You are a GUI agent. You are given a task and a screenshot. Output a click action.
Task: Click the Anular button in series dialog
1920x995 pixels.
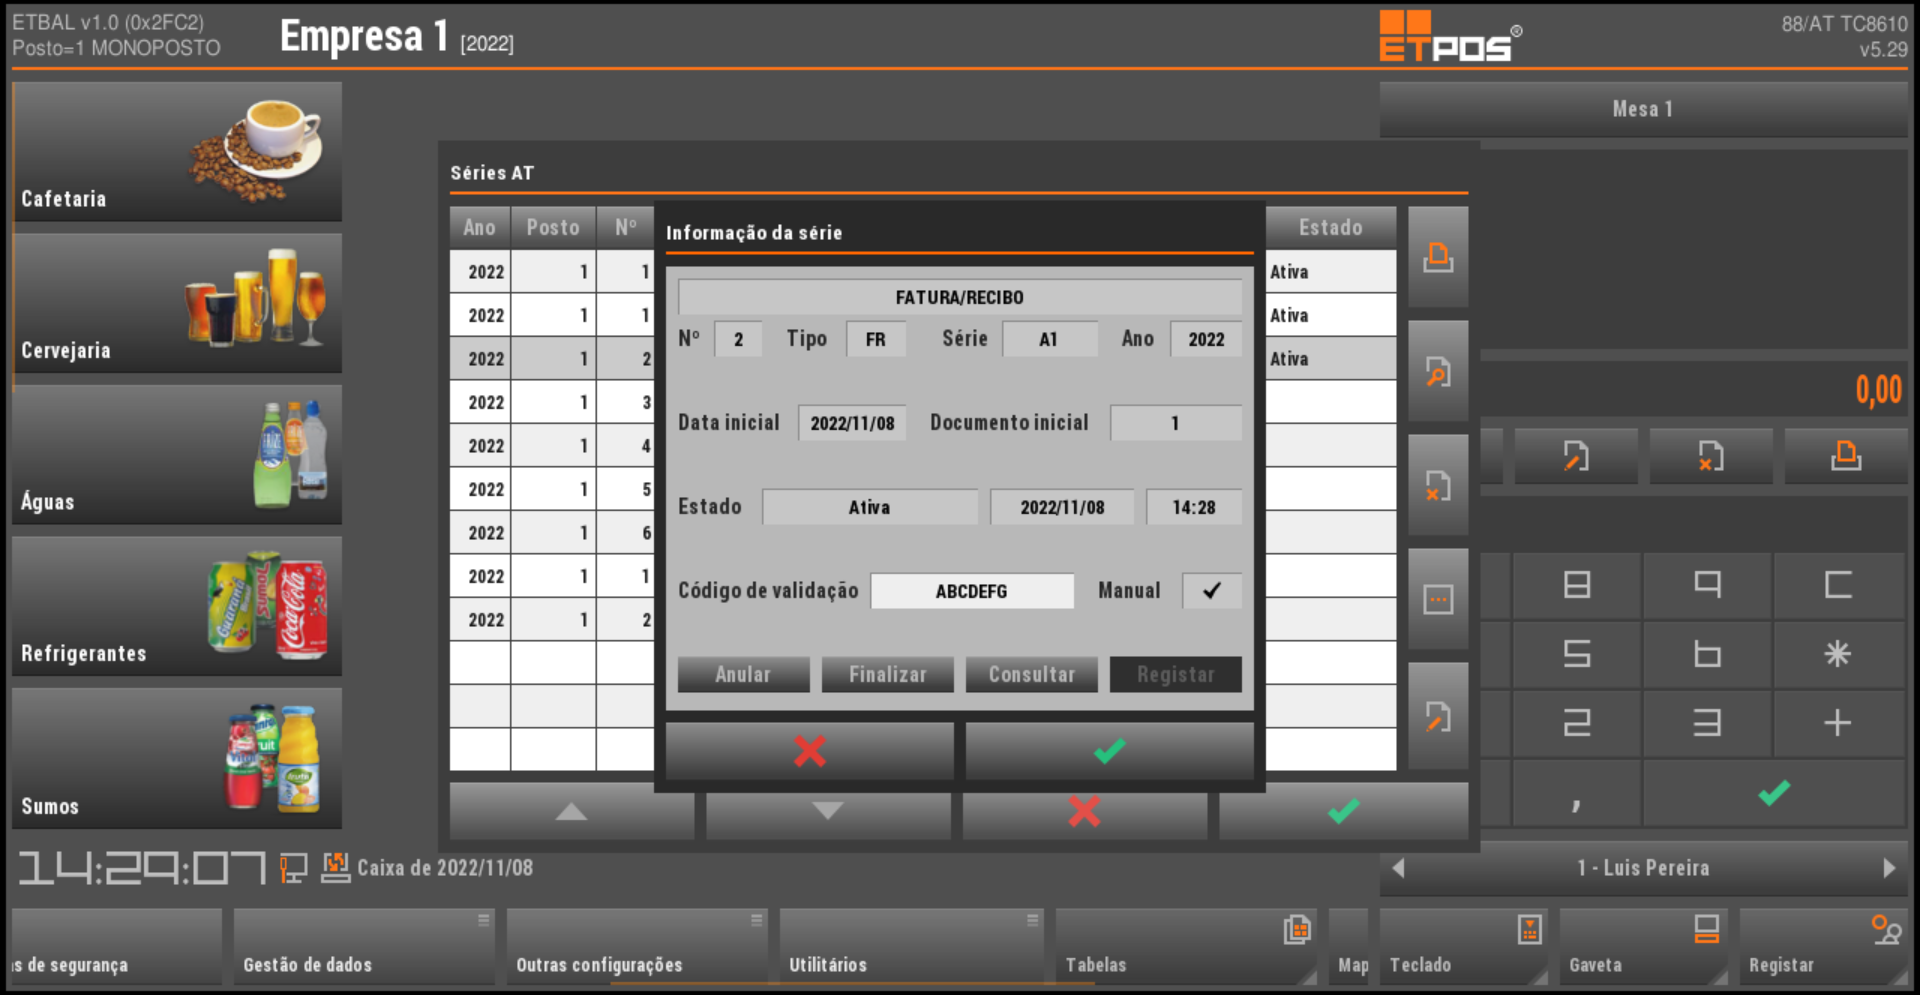pyautogui.click(x=743, y=674)
